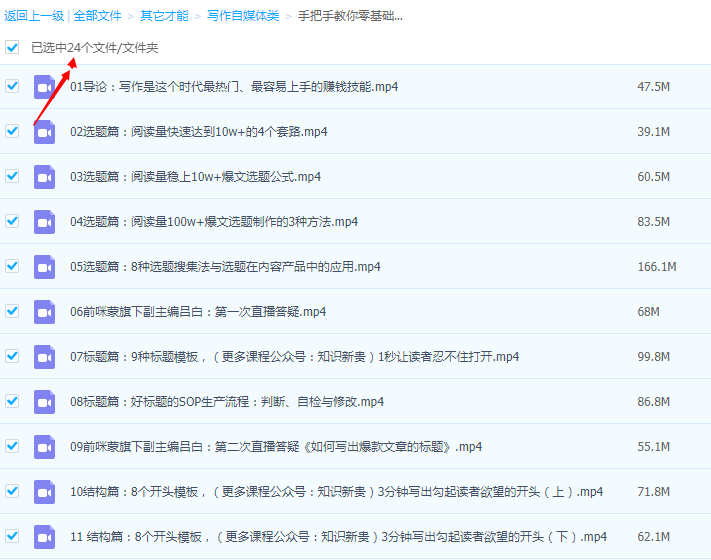Uncheck the 09前咪蒙 second livestream checkbox
Image resolution: width=711 pixels, height=560 pixels.
12,446
